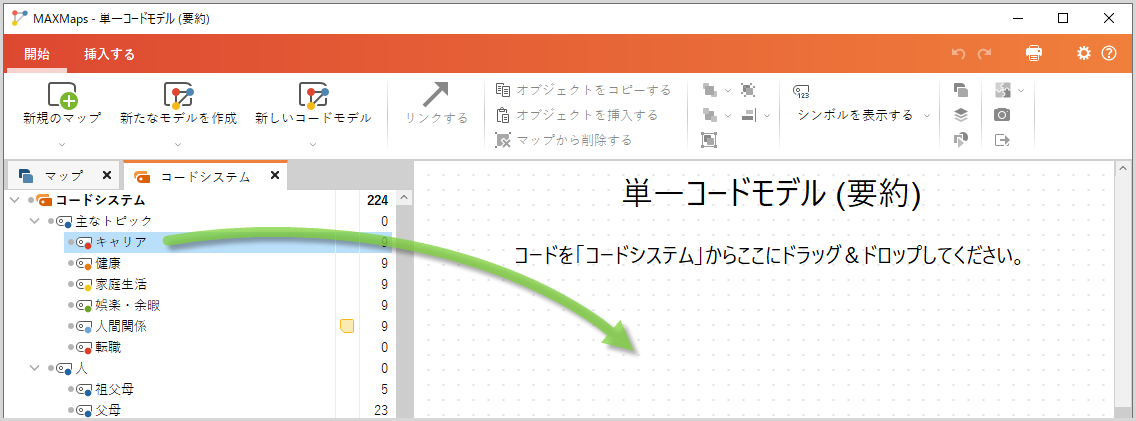The height and width of the screenshot is (421, 1136).
Task: Click マップから削除する
Action: pyautogui.click(x=564, y=140)
